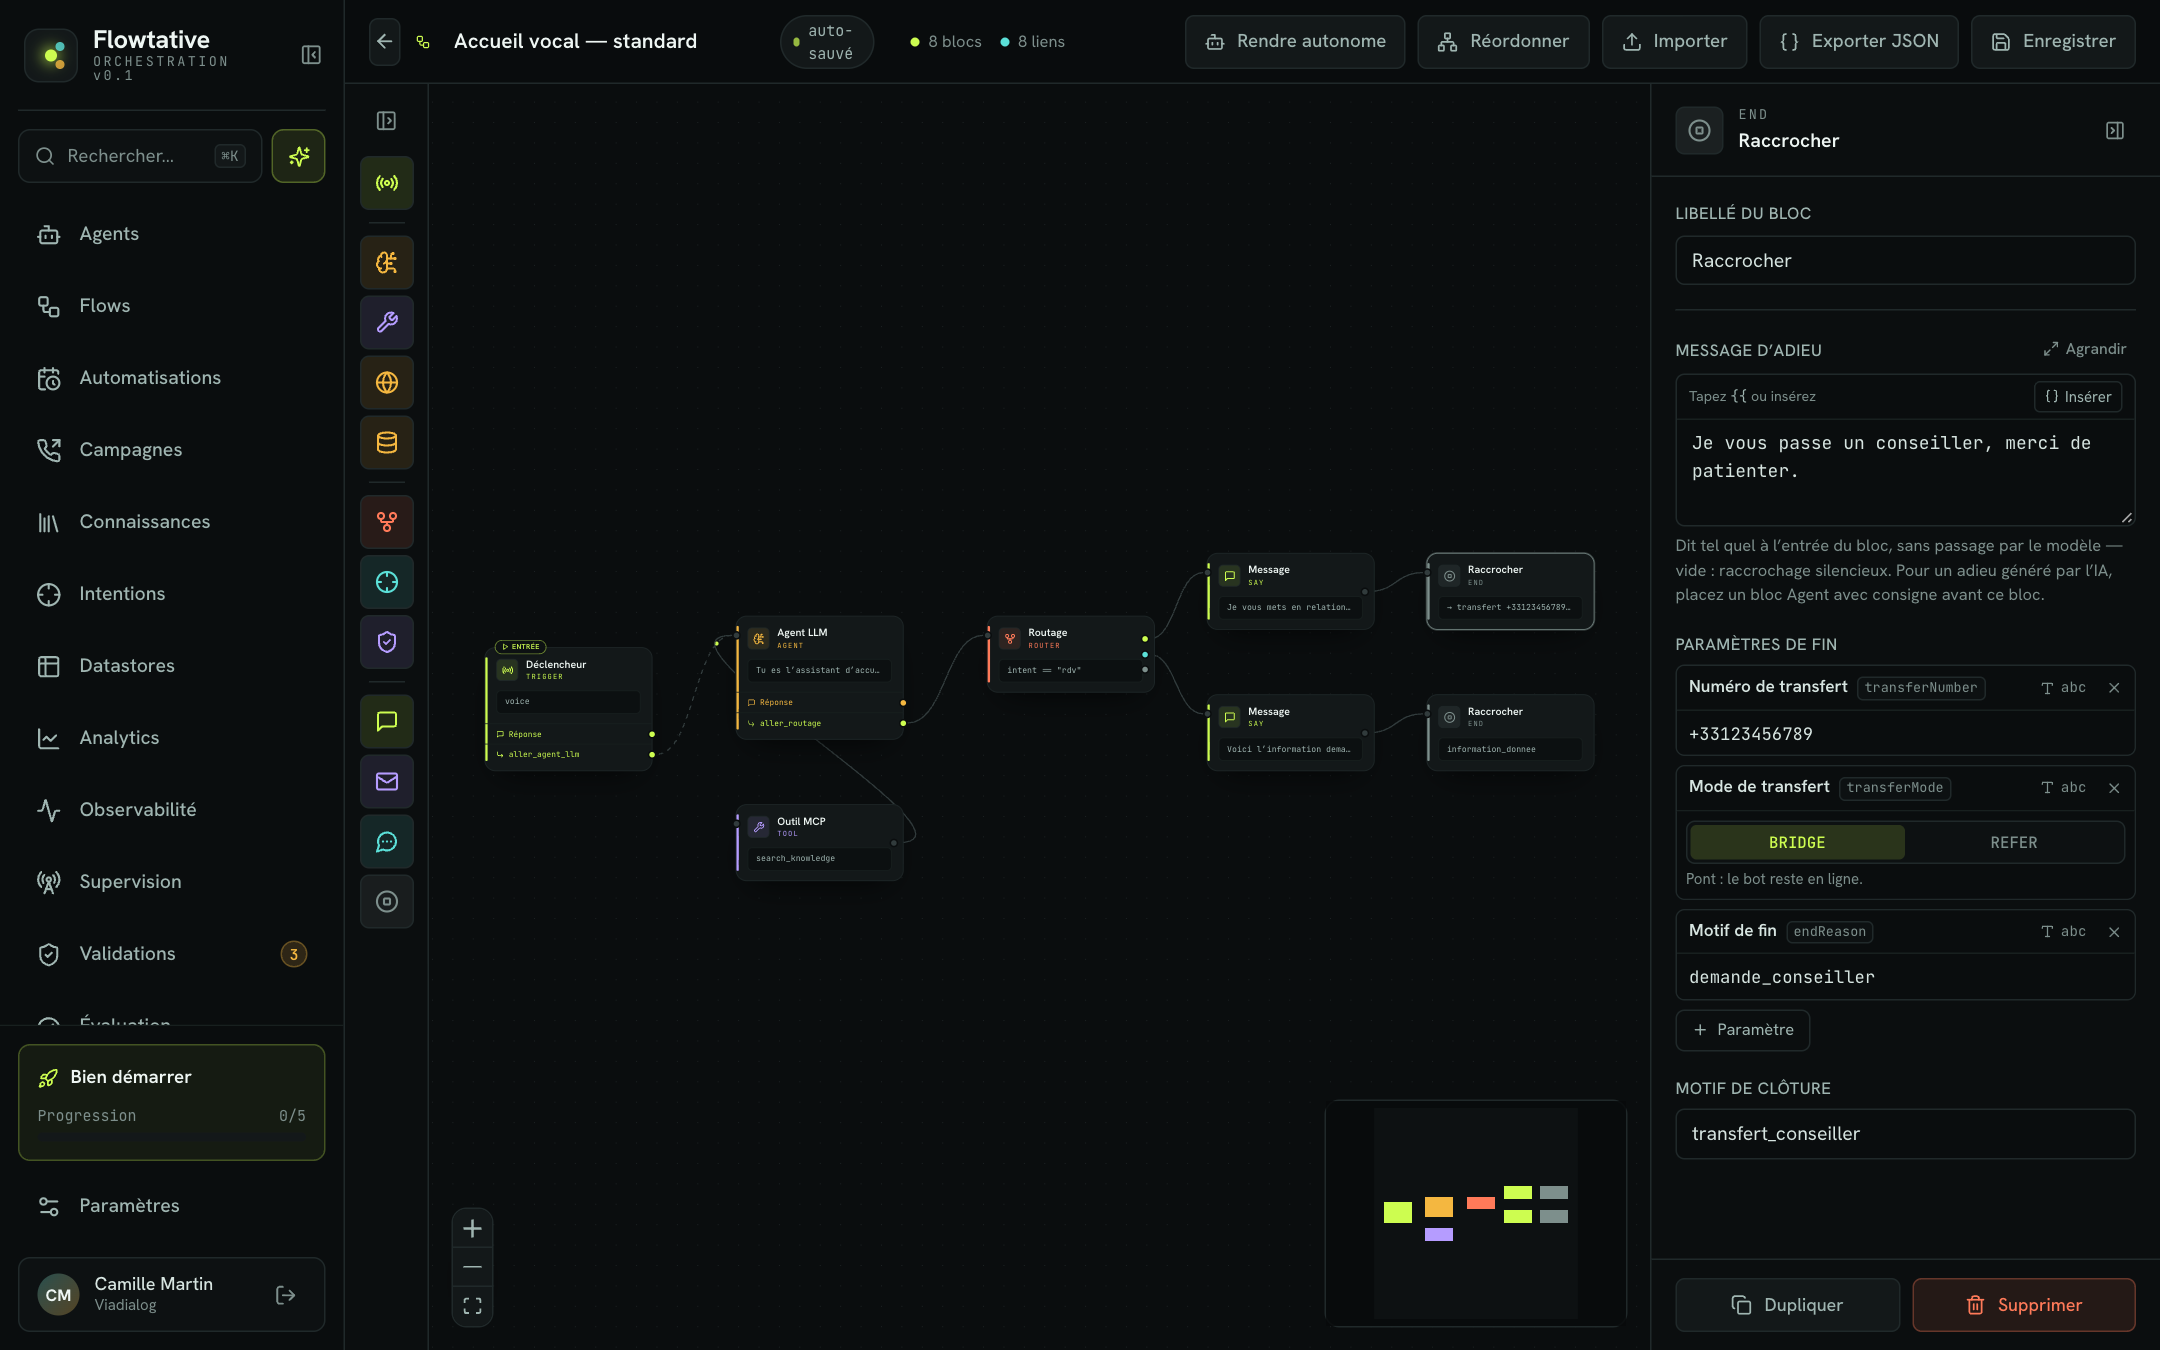The width and height of the screenshot is (2160, 1350).
Task: Select the trigger broadcast block in palette
Action: (x=387, y=183)
